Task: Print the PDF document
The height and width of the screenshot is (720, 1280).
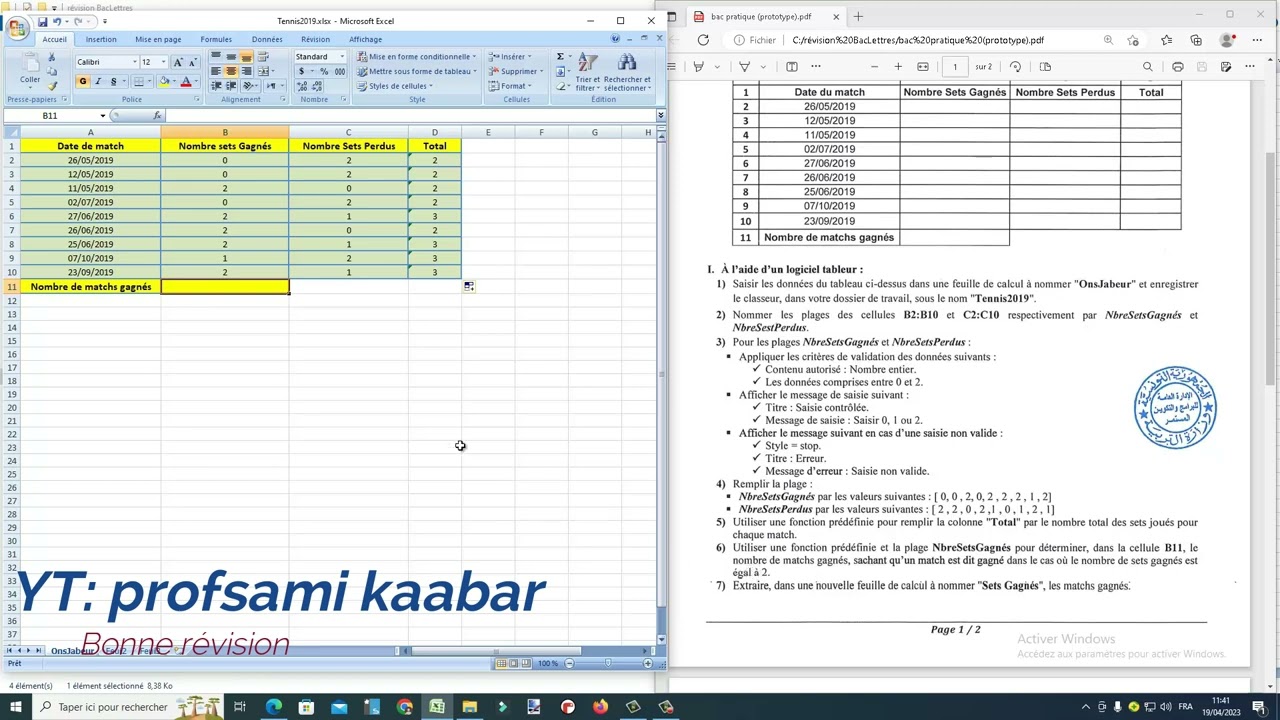Action: tap(1178, 67)
